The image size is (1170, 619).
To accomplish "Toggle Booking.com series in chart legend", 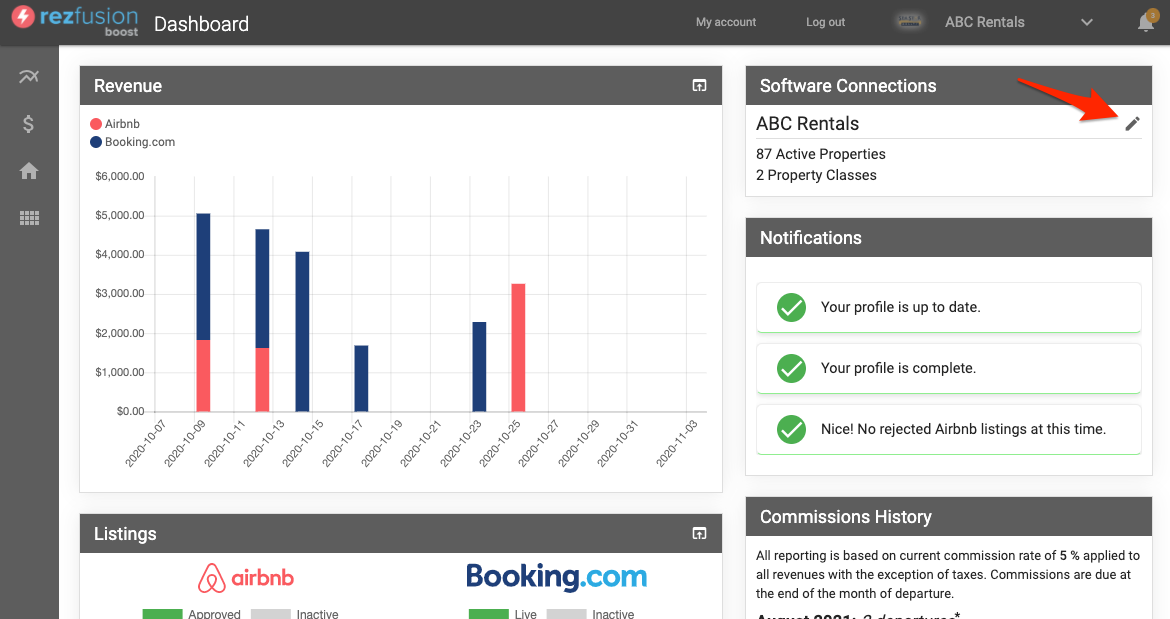I will [133, 142].
